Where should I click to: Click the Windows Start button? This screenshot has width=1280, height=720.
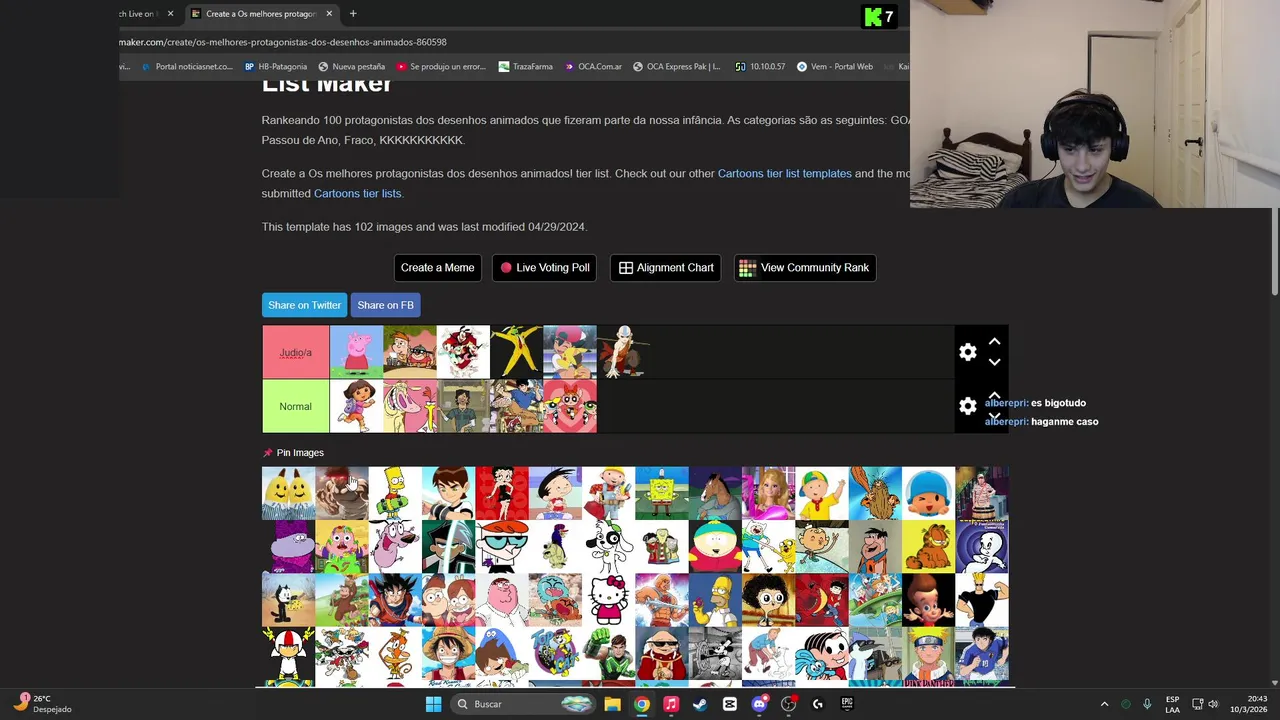pos(433,704)
